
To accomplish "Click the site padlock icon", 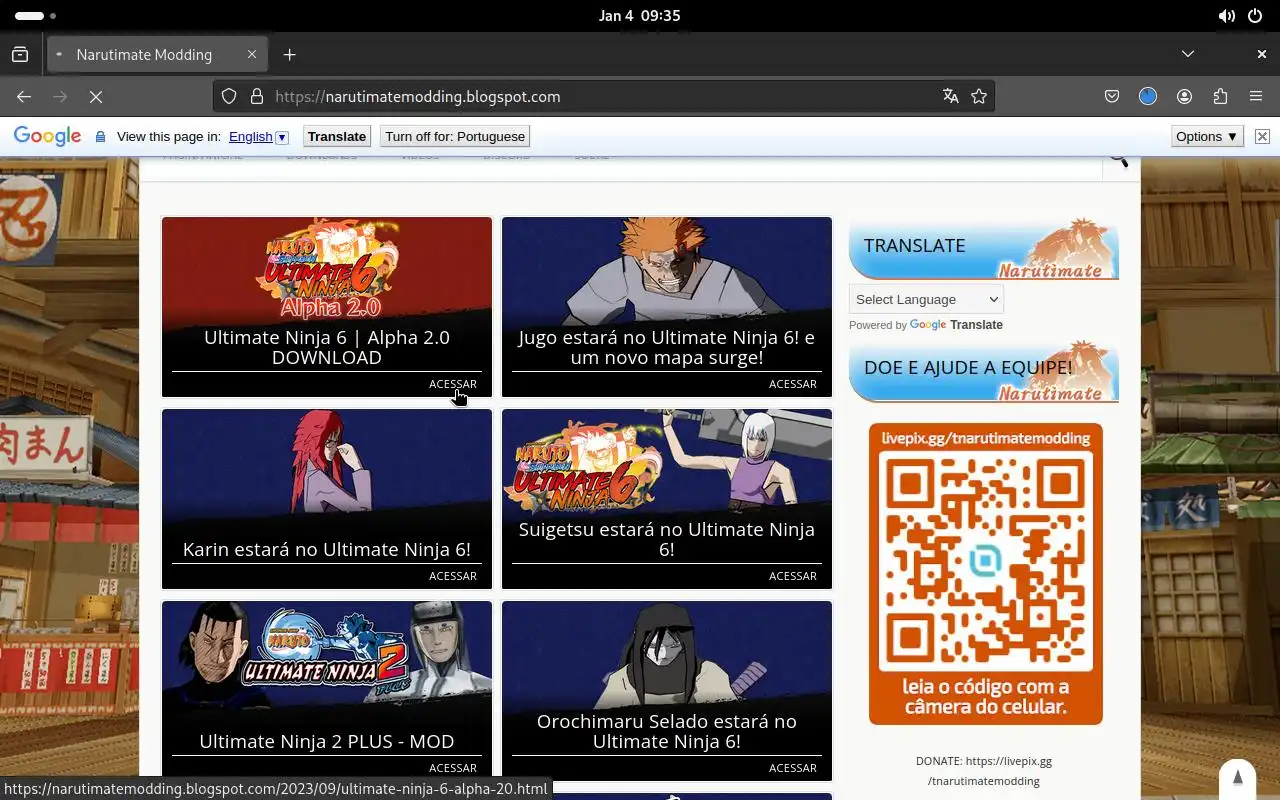I will (x=256, y=96).
